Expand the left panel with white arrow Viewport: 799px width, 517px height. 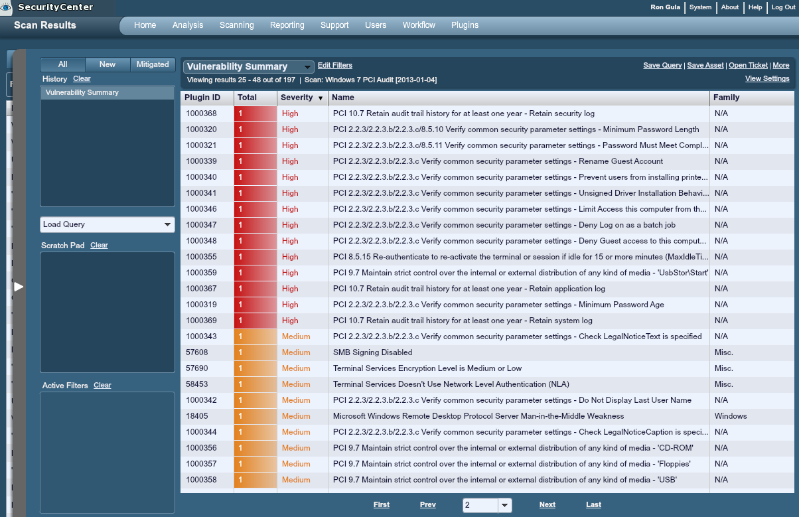(x=18, y=287)
